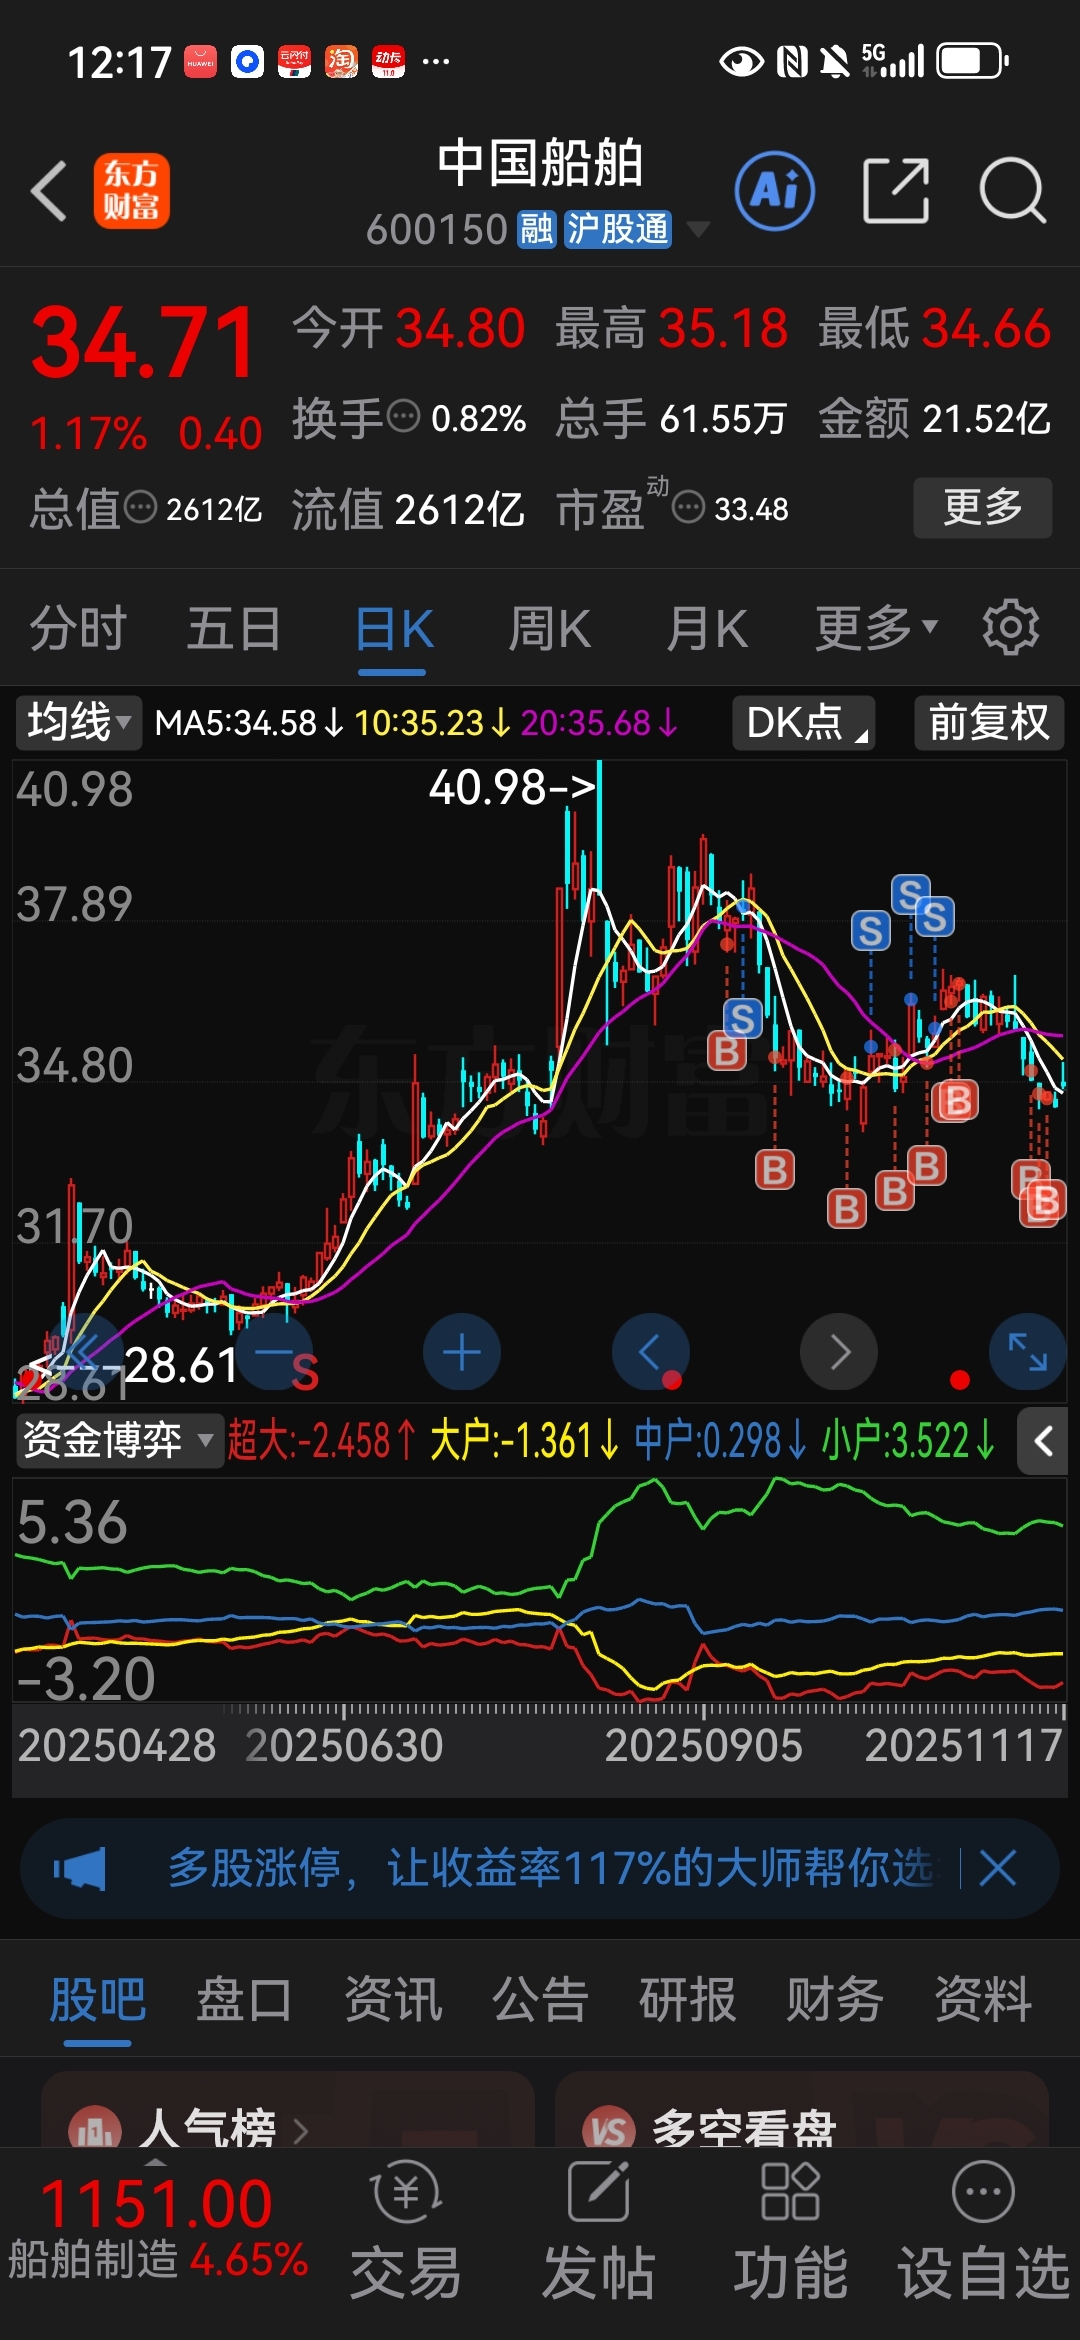
Task: Expand the 船舶制造 sector index panel
Action: [x=158, y=2230]
